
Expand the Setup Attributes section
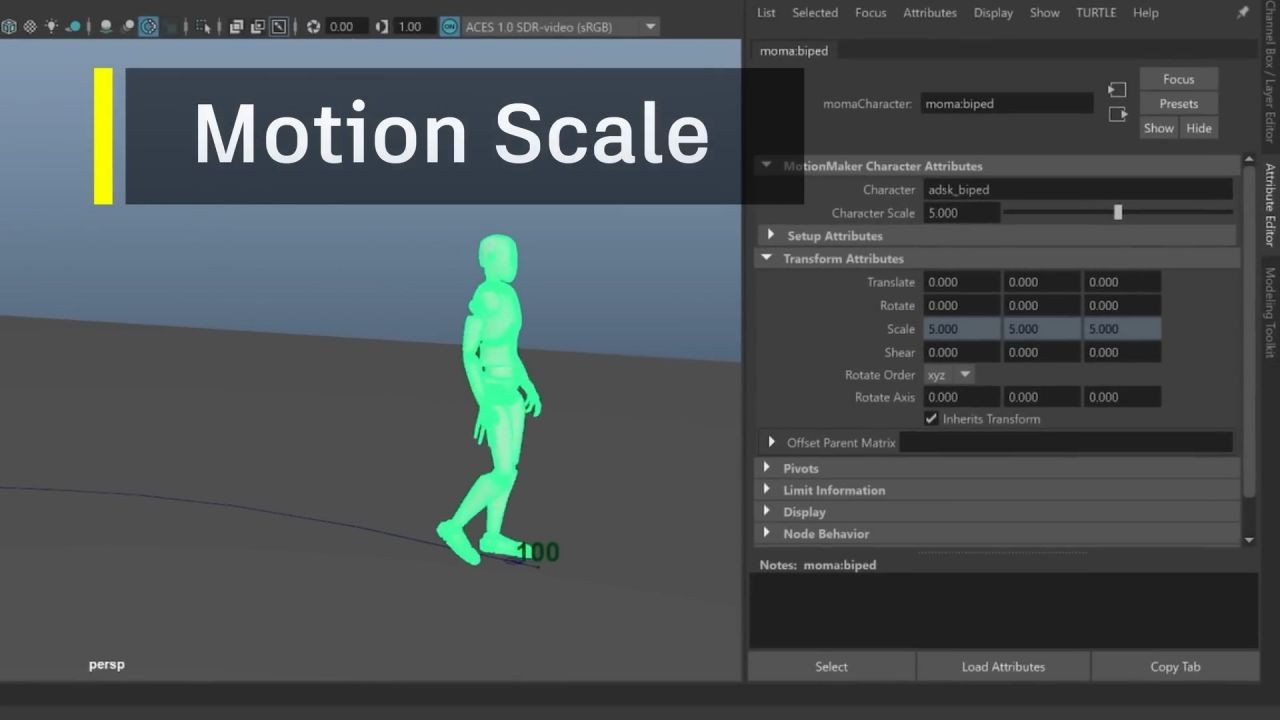[x=770, y=236]
